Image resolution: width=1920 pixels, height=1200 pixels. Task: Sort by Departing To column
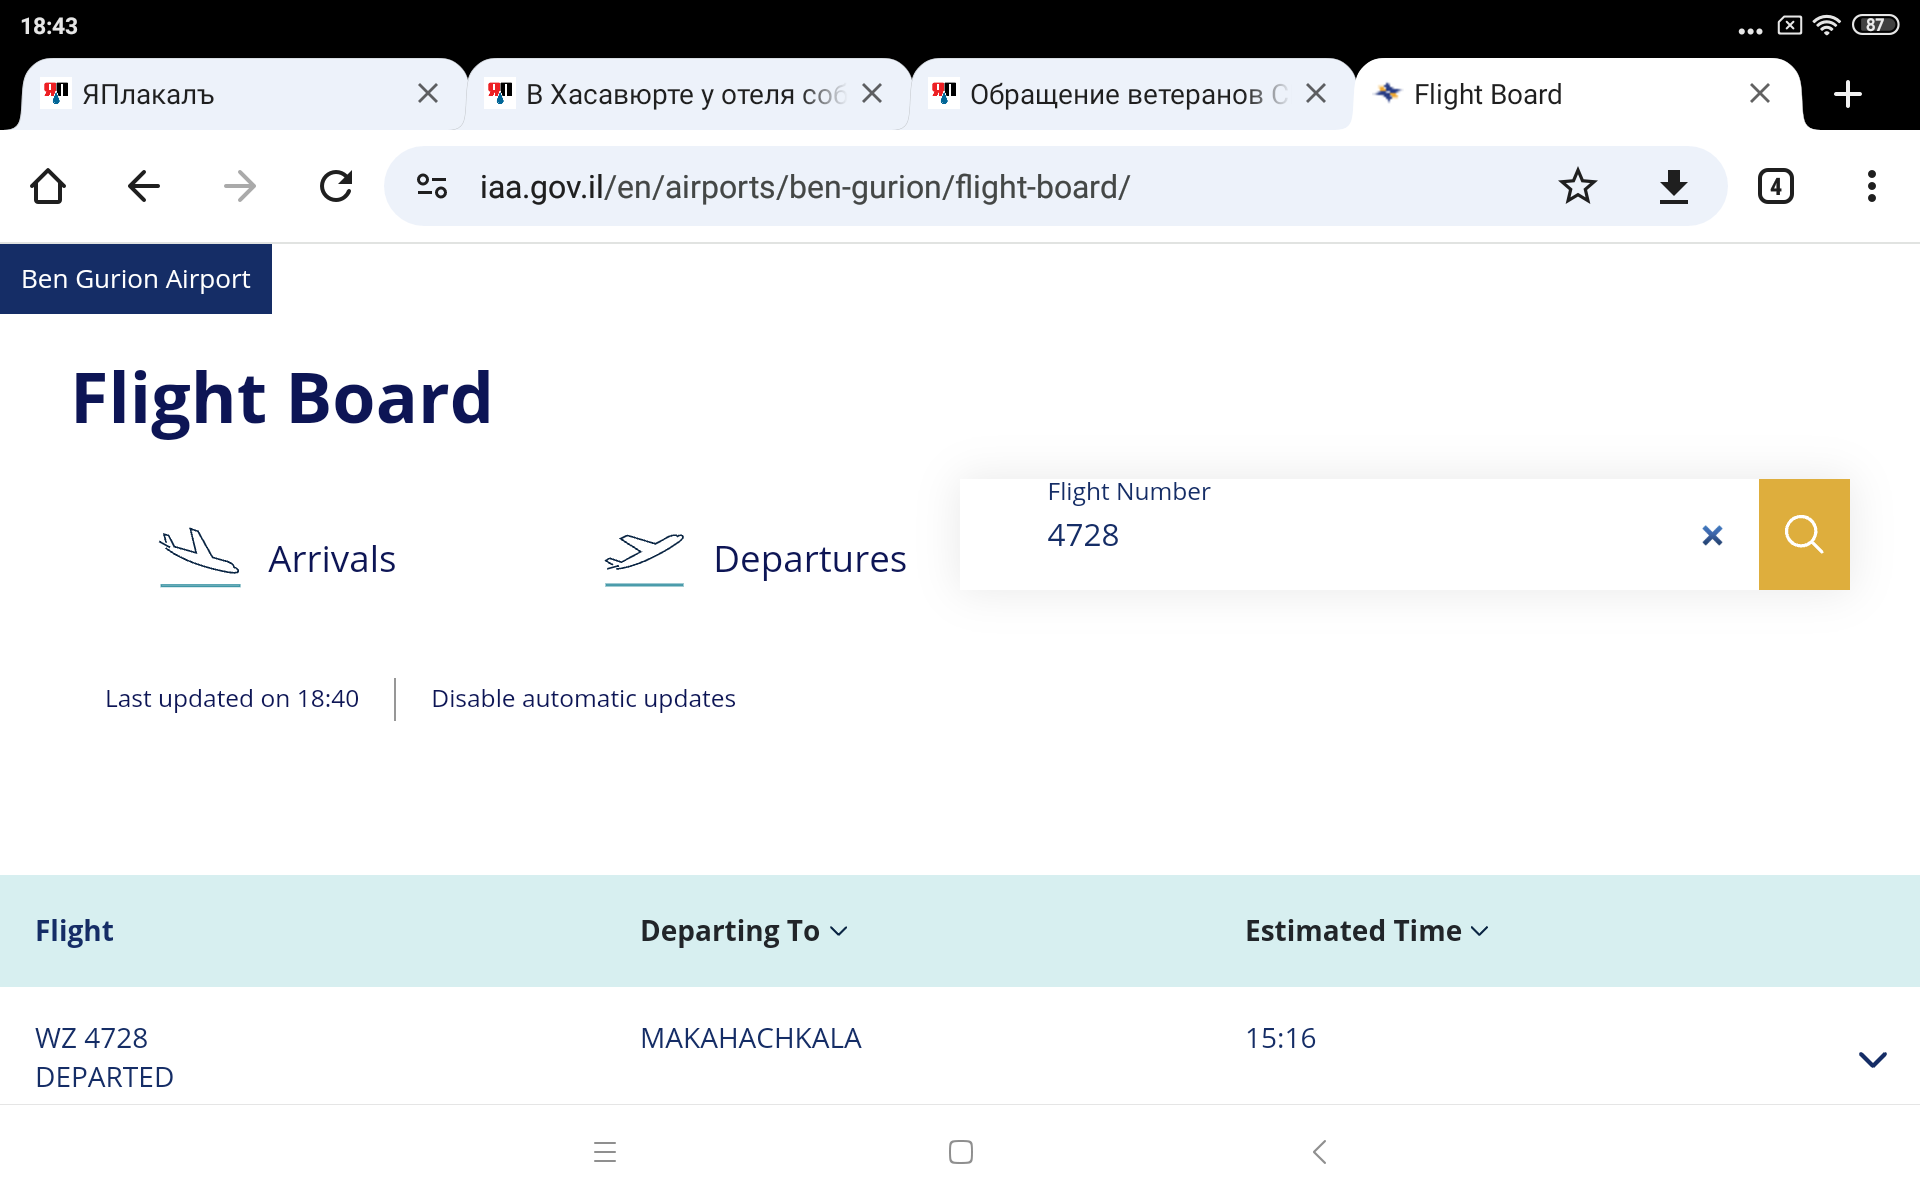coord(744,931)
